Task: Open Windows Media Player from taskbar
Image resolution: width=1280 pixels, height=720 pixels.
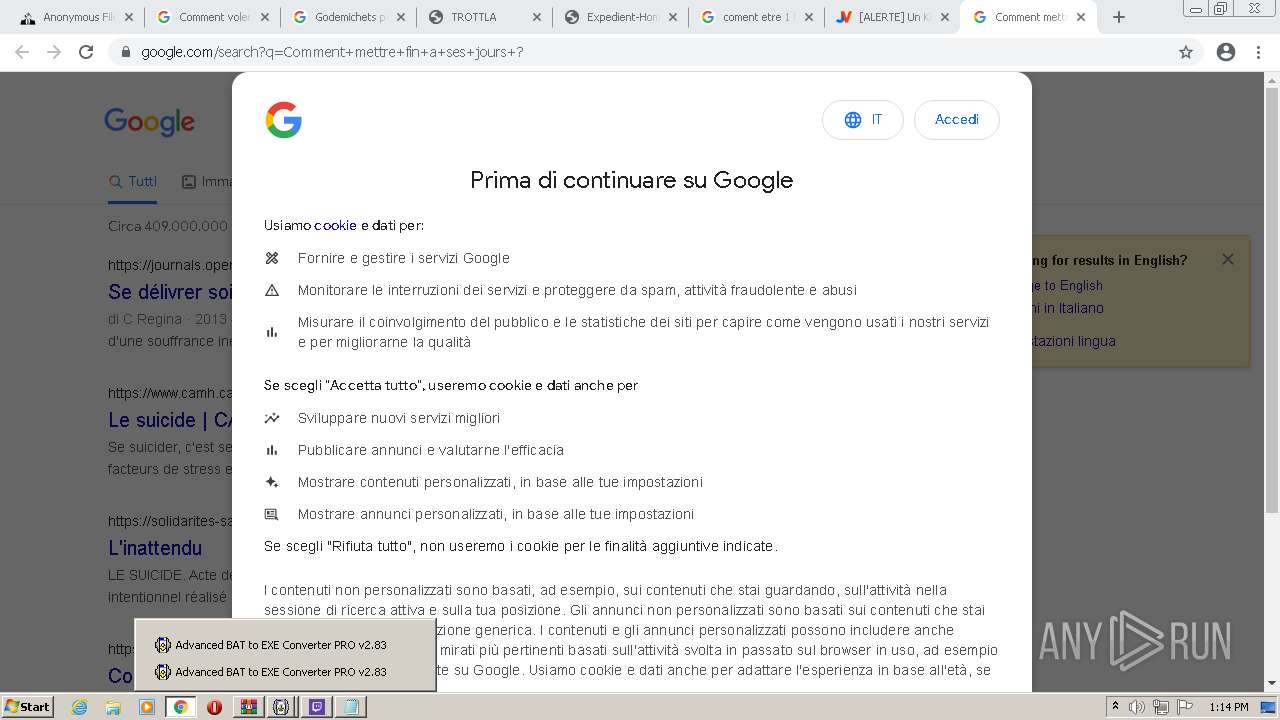Action: [x=147, y=707]
